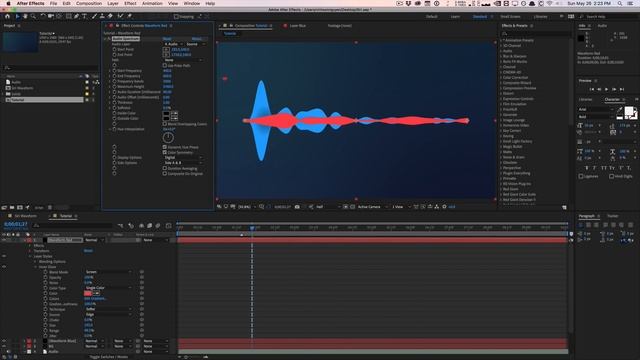
Task: Enable the Duration Averaging checkbox
Action: (165, 168)
